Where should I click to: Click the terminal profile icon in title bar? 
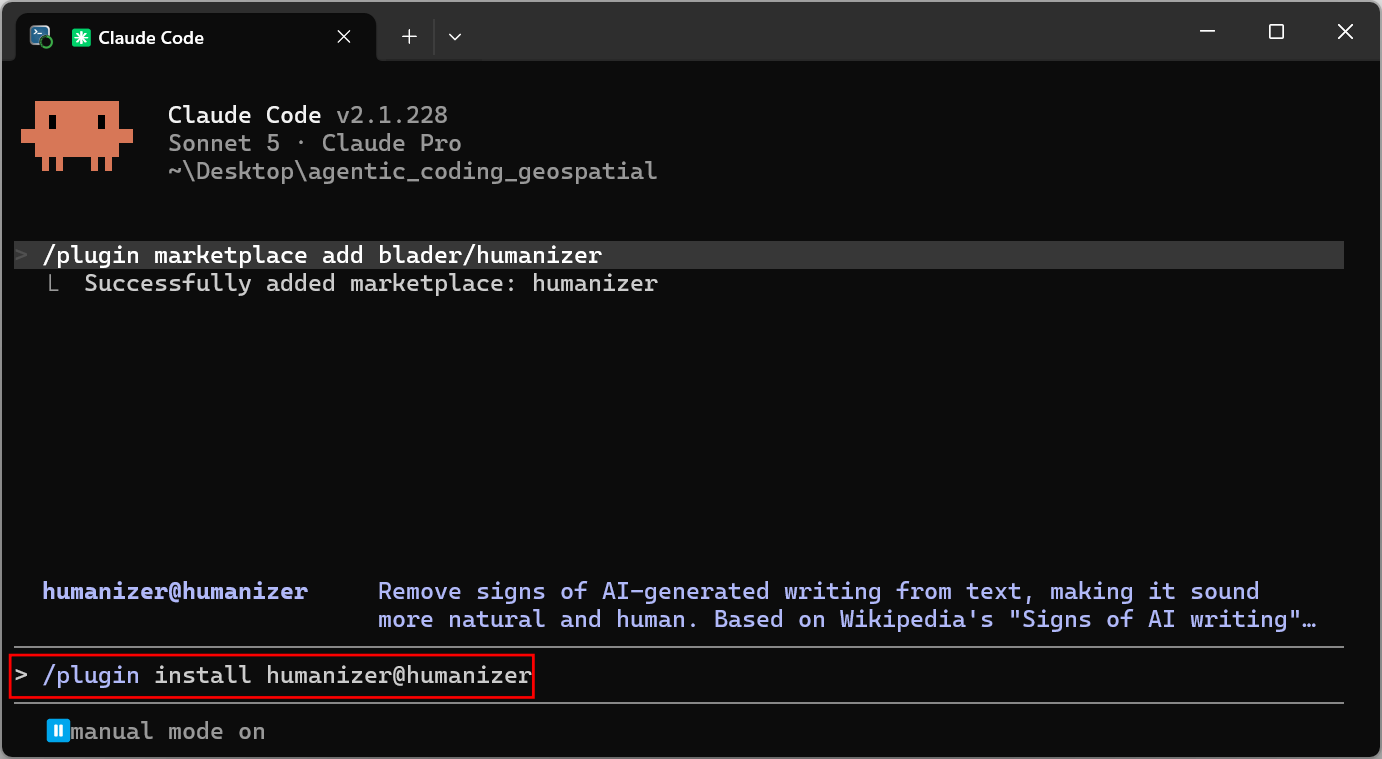(41, 37)
